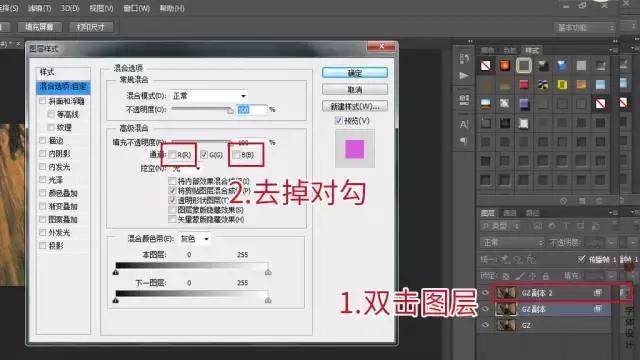Open the Actions panel play icon
This screenshot has width=640, height=360.
tap(464, 76)
